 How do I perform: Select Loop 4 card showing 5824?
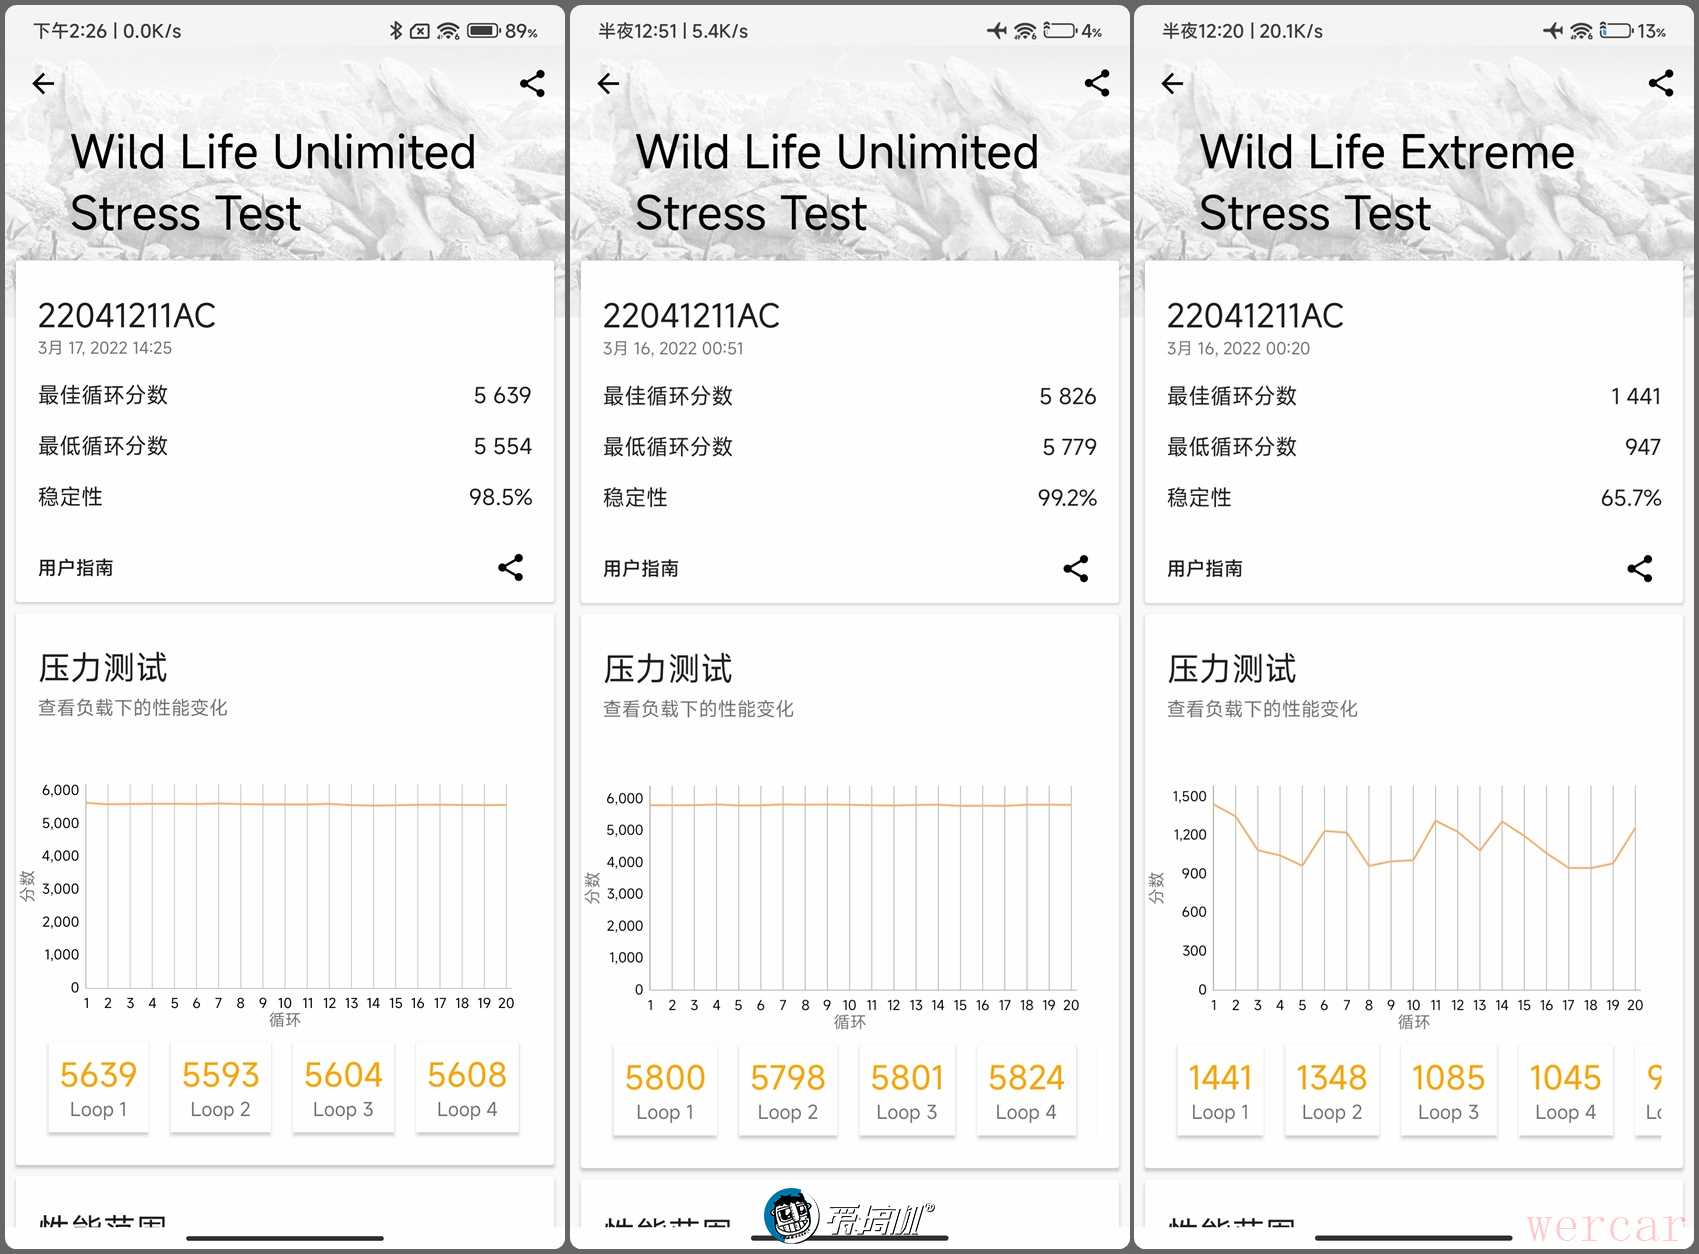tap(1026, 1090)
